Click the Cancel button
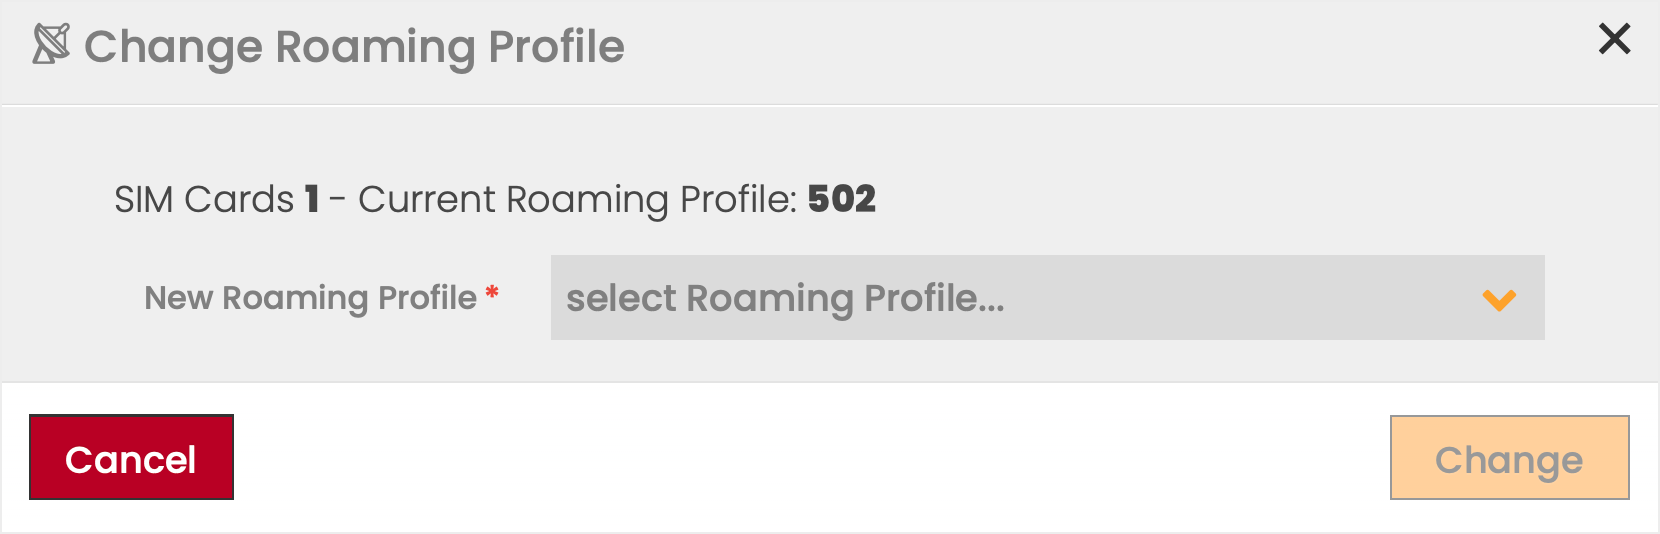Viewport: 1660px width, 534px height. point(131,458)
